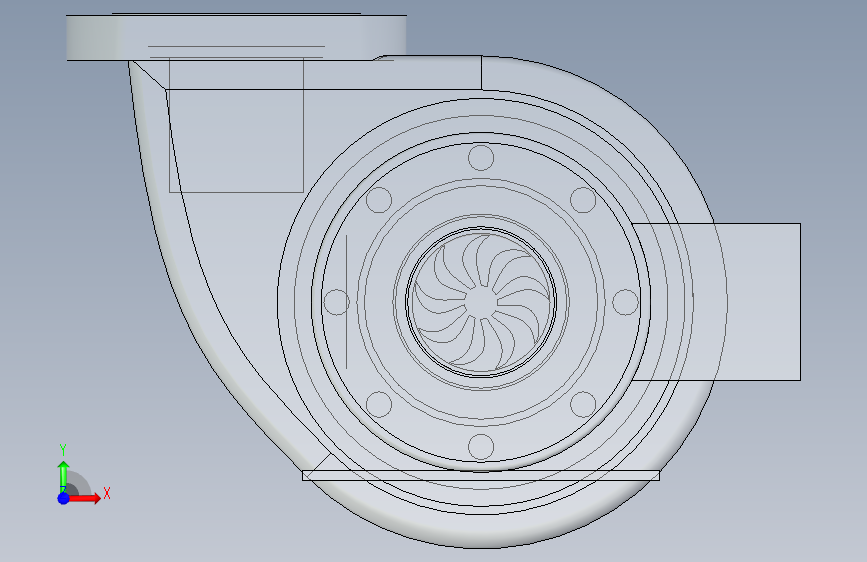Select the thin base plate under the volute

tap(480, 475)
